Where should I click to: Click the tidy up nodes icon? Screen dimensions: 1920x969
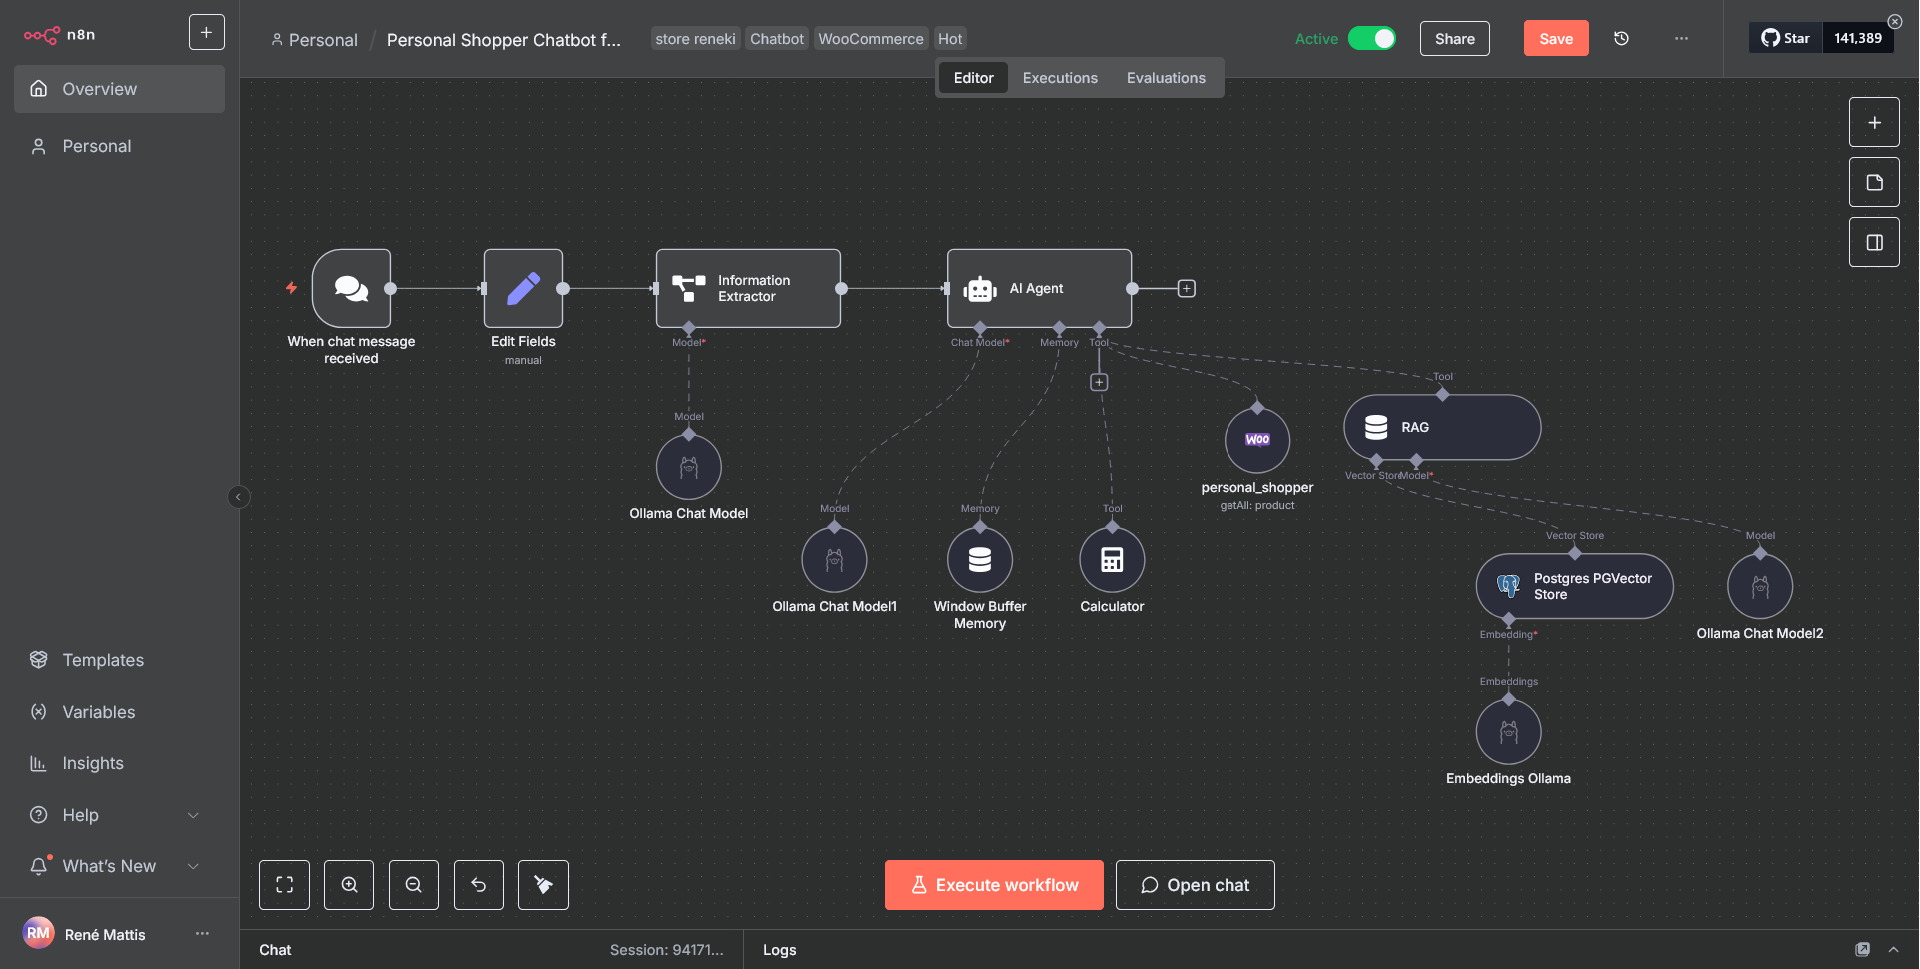(x=543, y=885)
